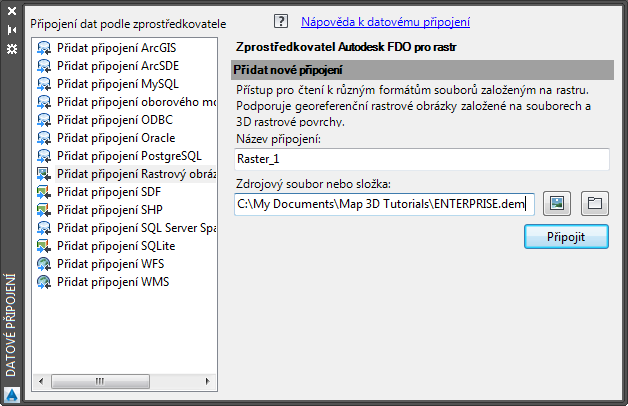
Task: Click the WFS connection icon
Action: (44, 264)
